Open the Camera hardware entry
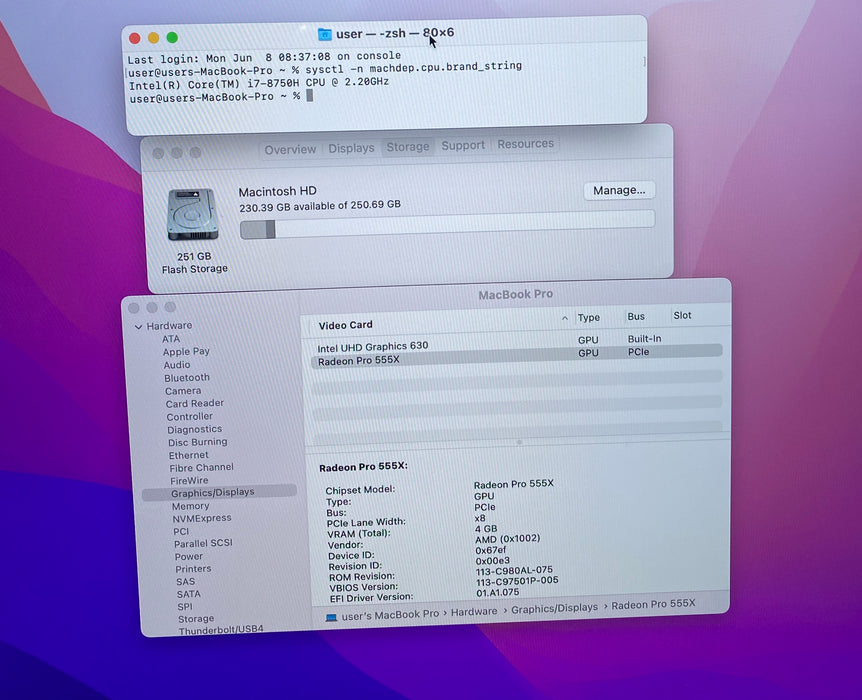This screenshot has width=862, height=700. click(183, 391)
